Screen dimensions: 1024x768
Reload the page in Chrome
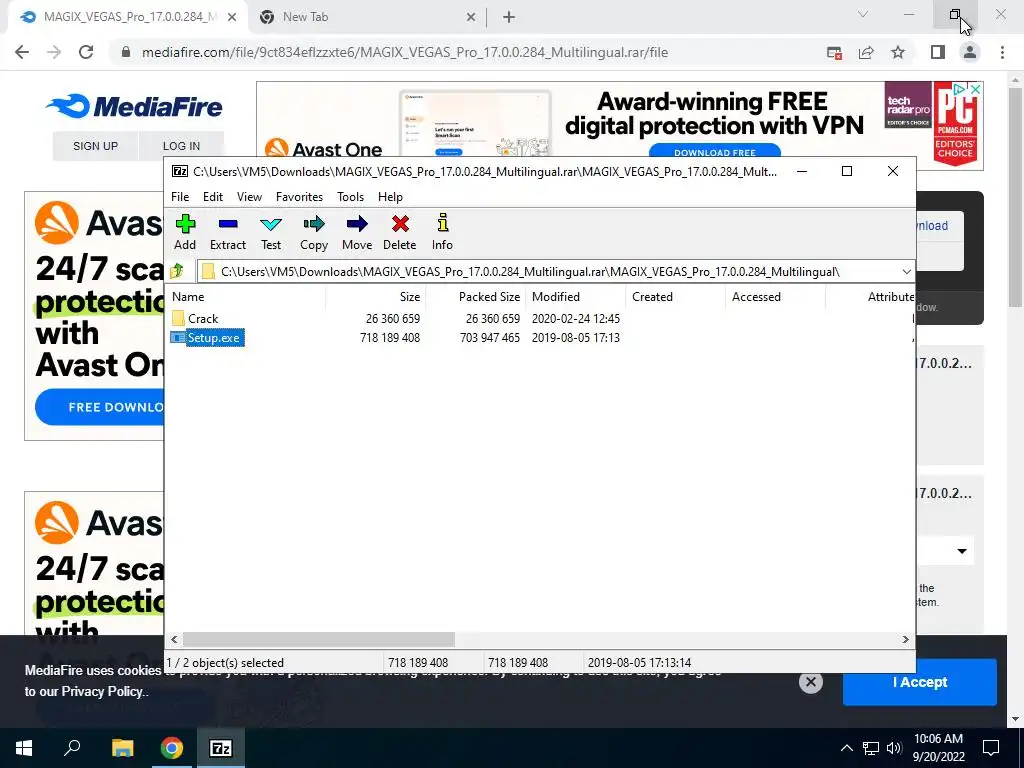[86, 52]
